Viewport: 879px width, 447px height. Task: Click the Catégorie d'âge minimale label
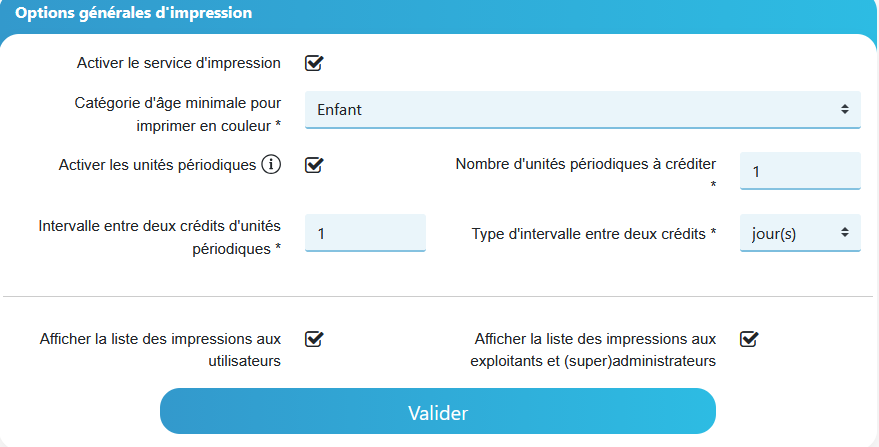point(178,114)
